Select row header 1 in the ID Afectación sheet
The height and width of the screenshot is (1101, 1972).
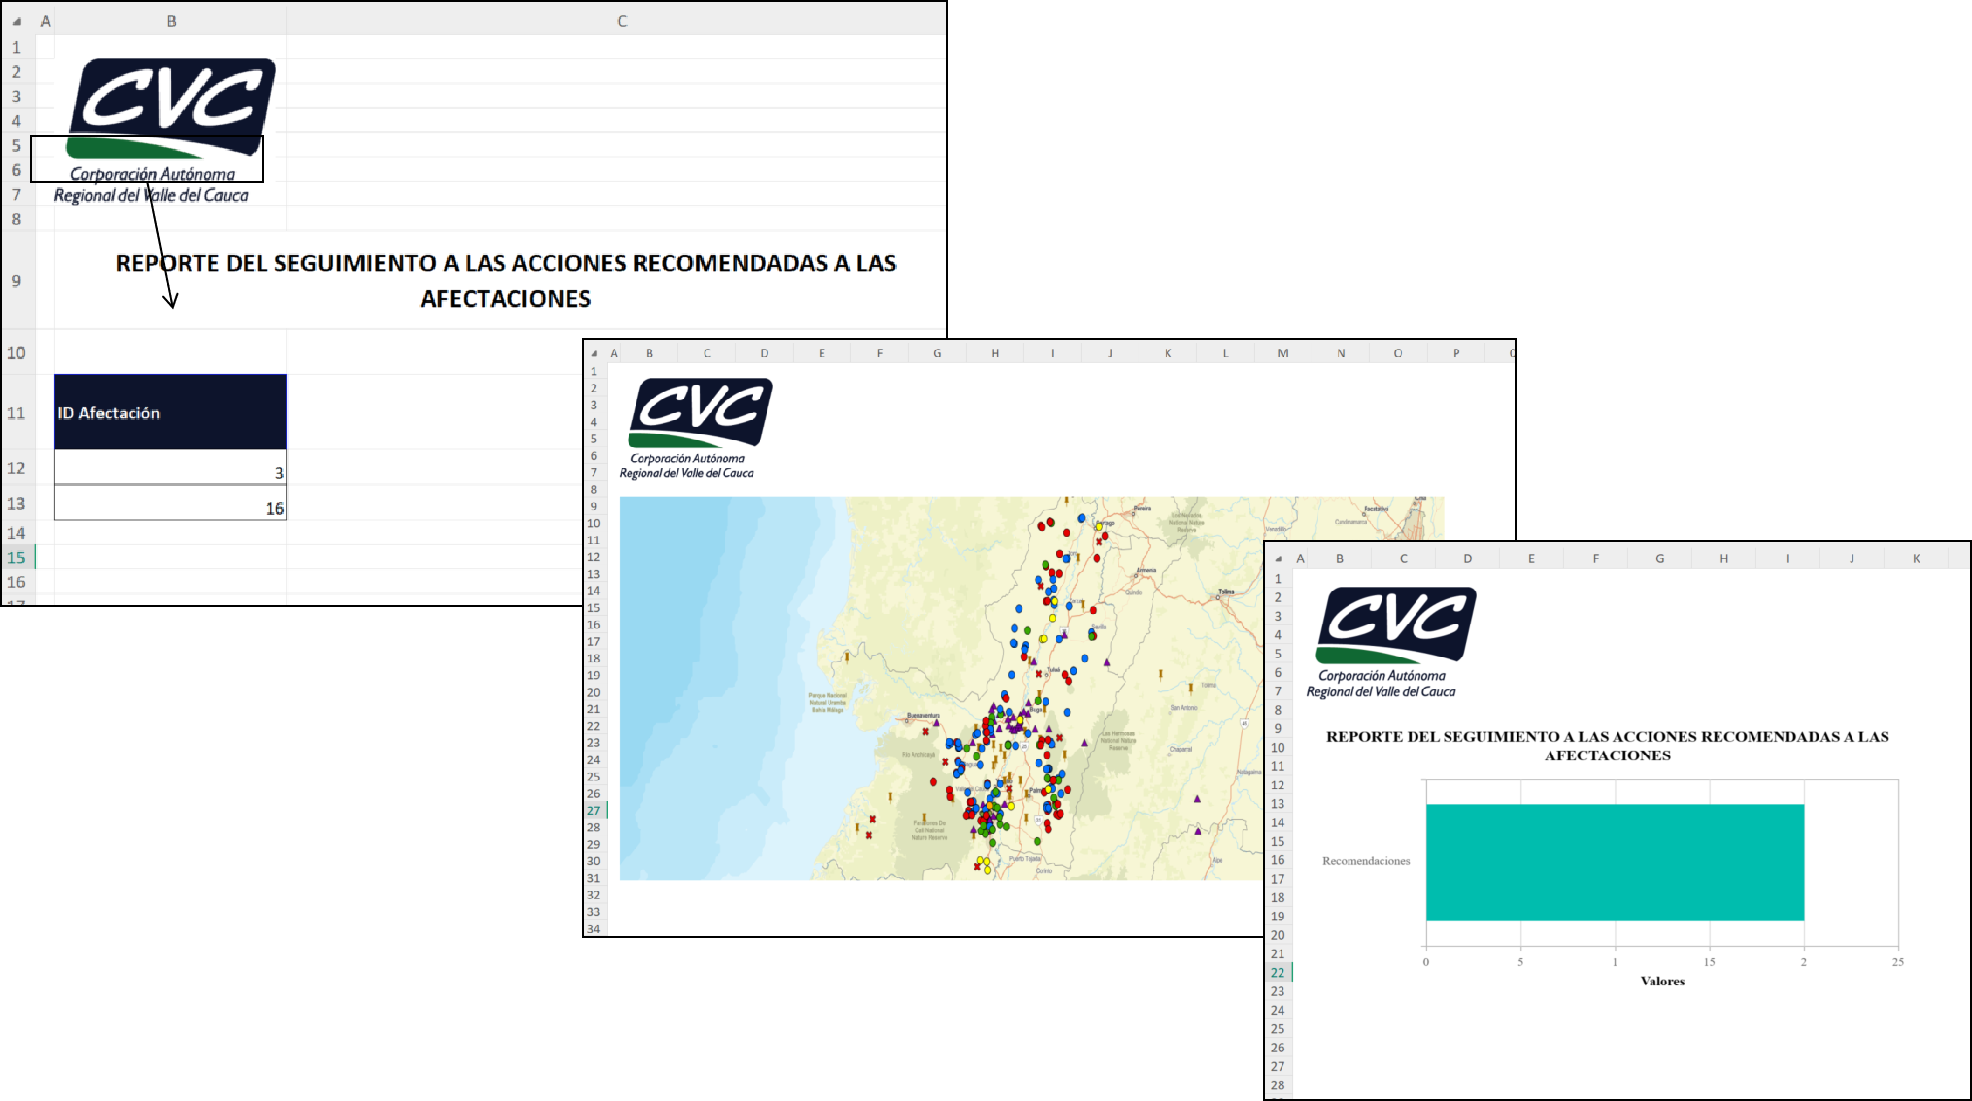[16, 47]
